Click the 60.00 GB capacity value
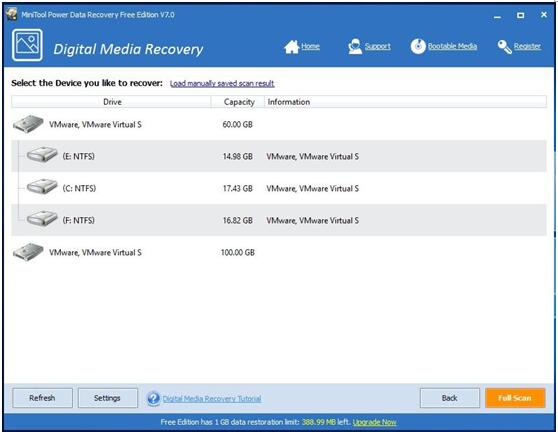The image size is (558, 432). tap(238, 124)
